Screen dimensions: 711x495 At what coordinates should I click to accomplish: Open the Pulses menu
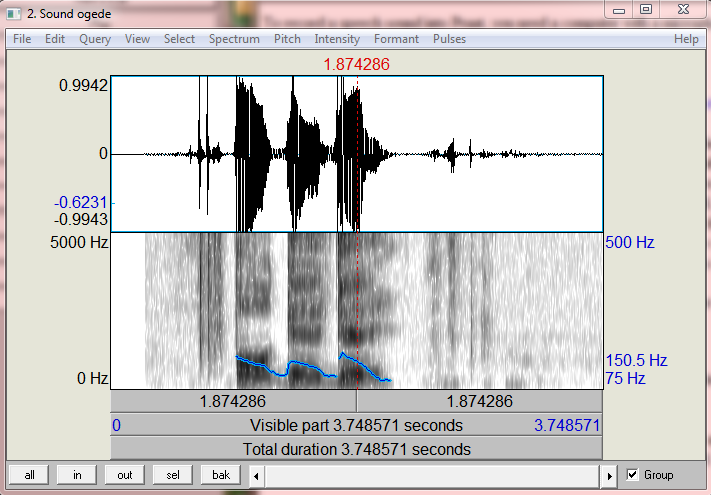(449, 39)
